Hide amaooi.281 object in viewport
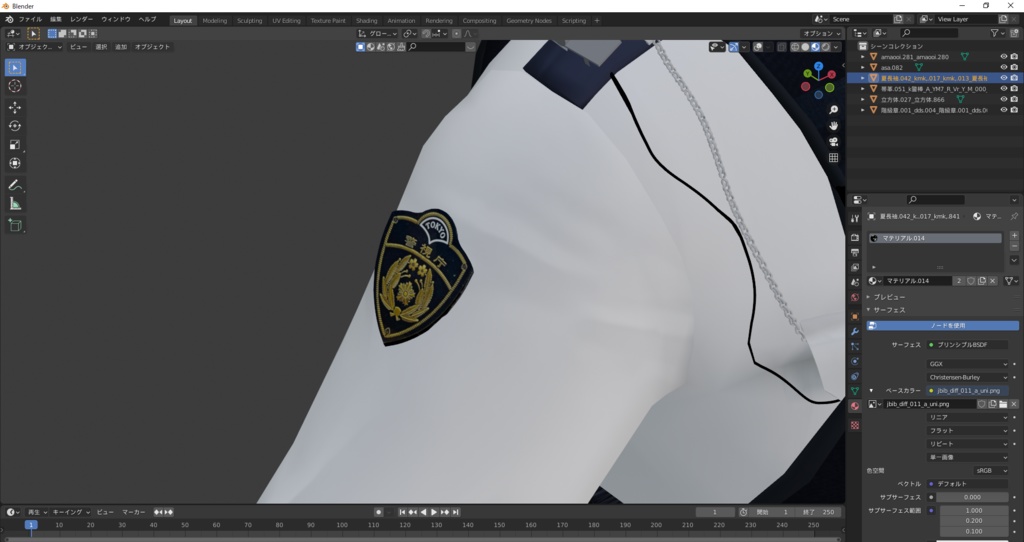The height and width of the screenshot is (542, 1024). coord(1004,57)
